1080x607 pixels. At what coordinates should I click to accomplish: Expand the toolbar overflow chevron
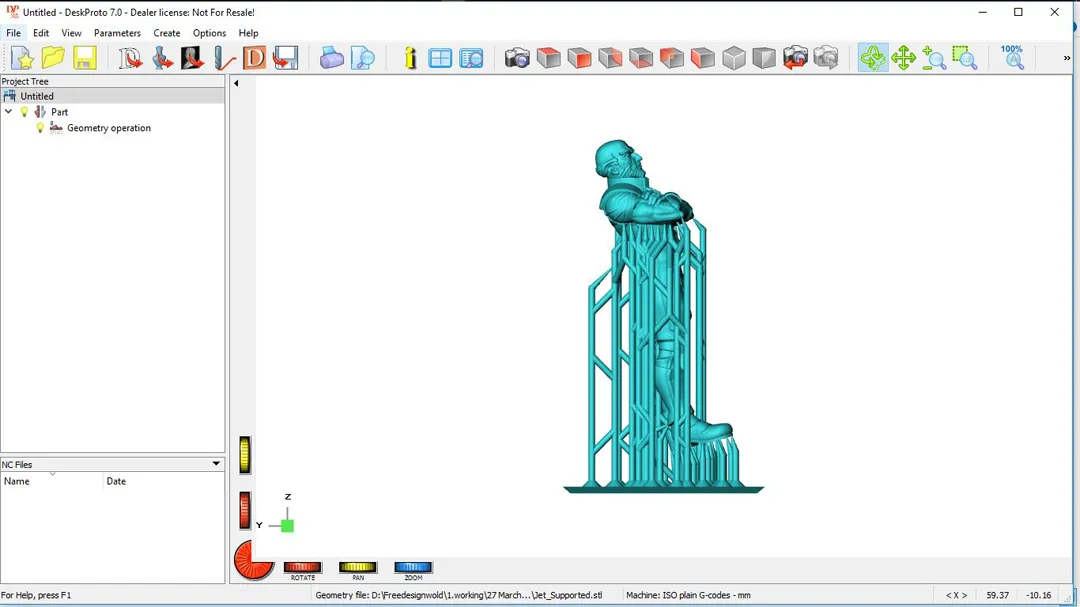1066,59
